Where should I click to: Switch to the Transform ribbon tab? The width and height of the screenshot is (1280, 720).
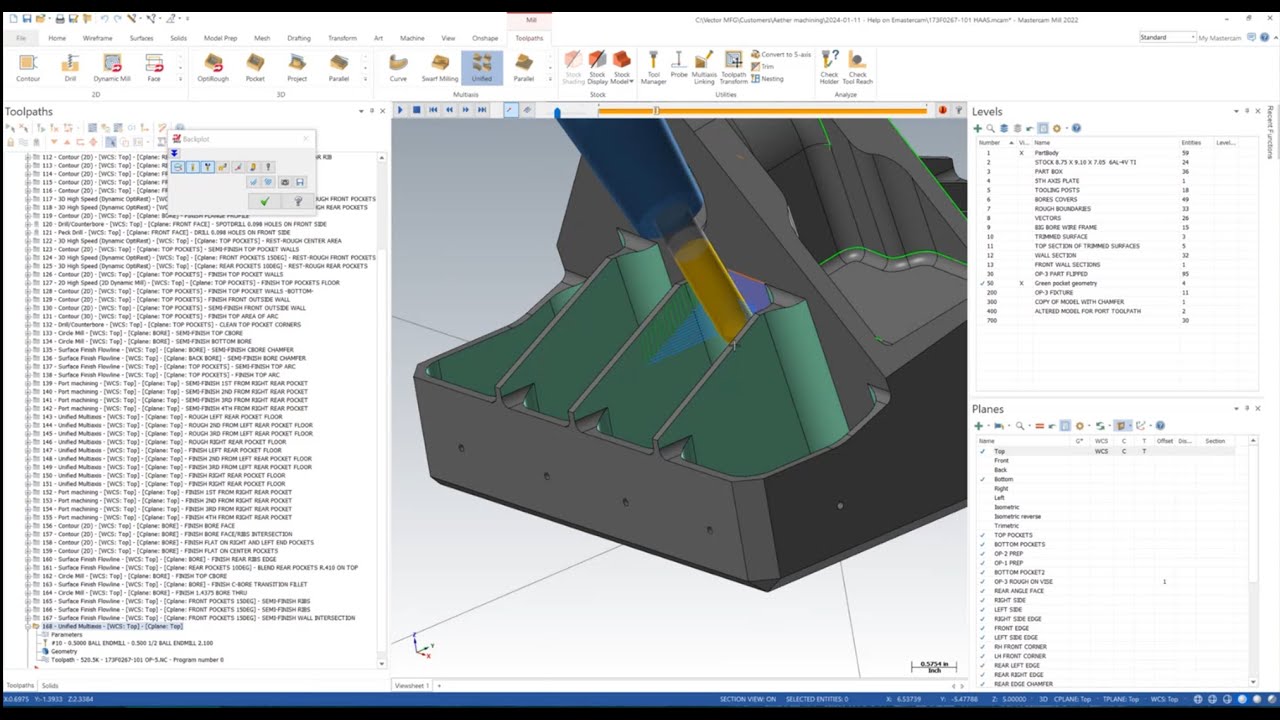pyautogui.click(x=342, y=38)
